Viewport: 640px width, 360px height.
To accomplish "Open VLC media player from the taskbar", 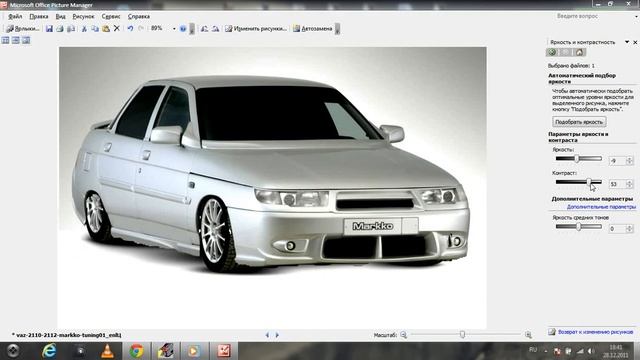I will point(107,351).
